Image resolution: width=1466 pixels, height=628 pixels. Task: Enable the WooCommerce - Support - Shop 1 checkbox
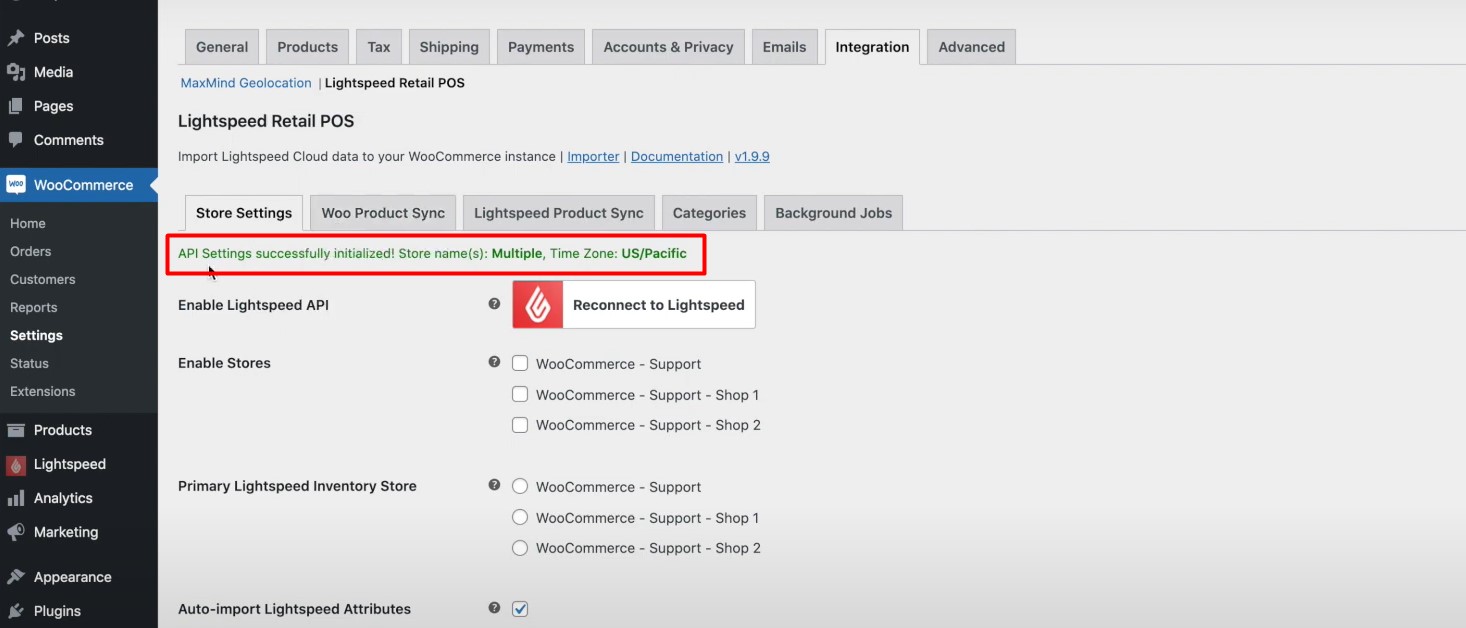pyautogui.click(x=520, y=395)
